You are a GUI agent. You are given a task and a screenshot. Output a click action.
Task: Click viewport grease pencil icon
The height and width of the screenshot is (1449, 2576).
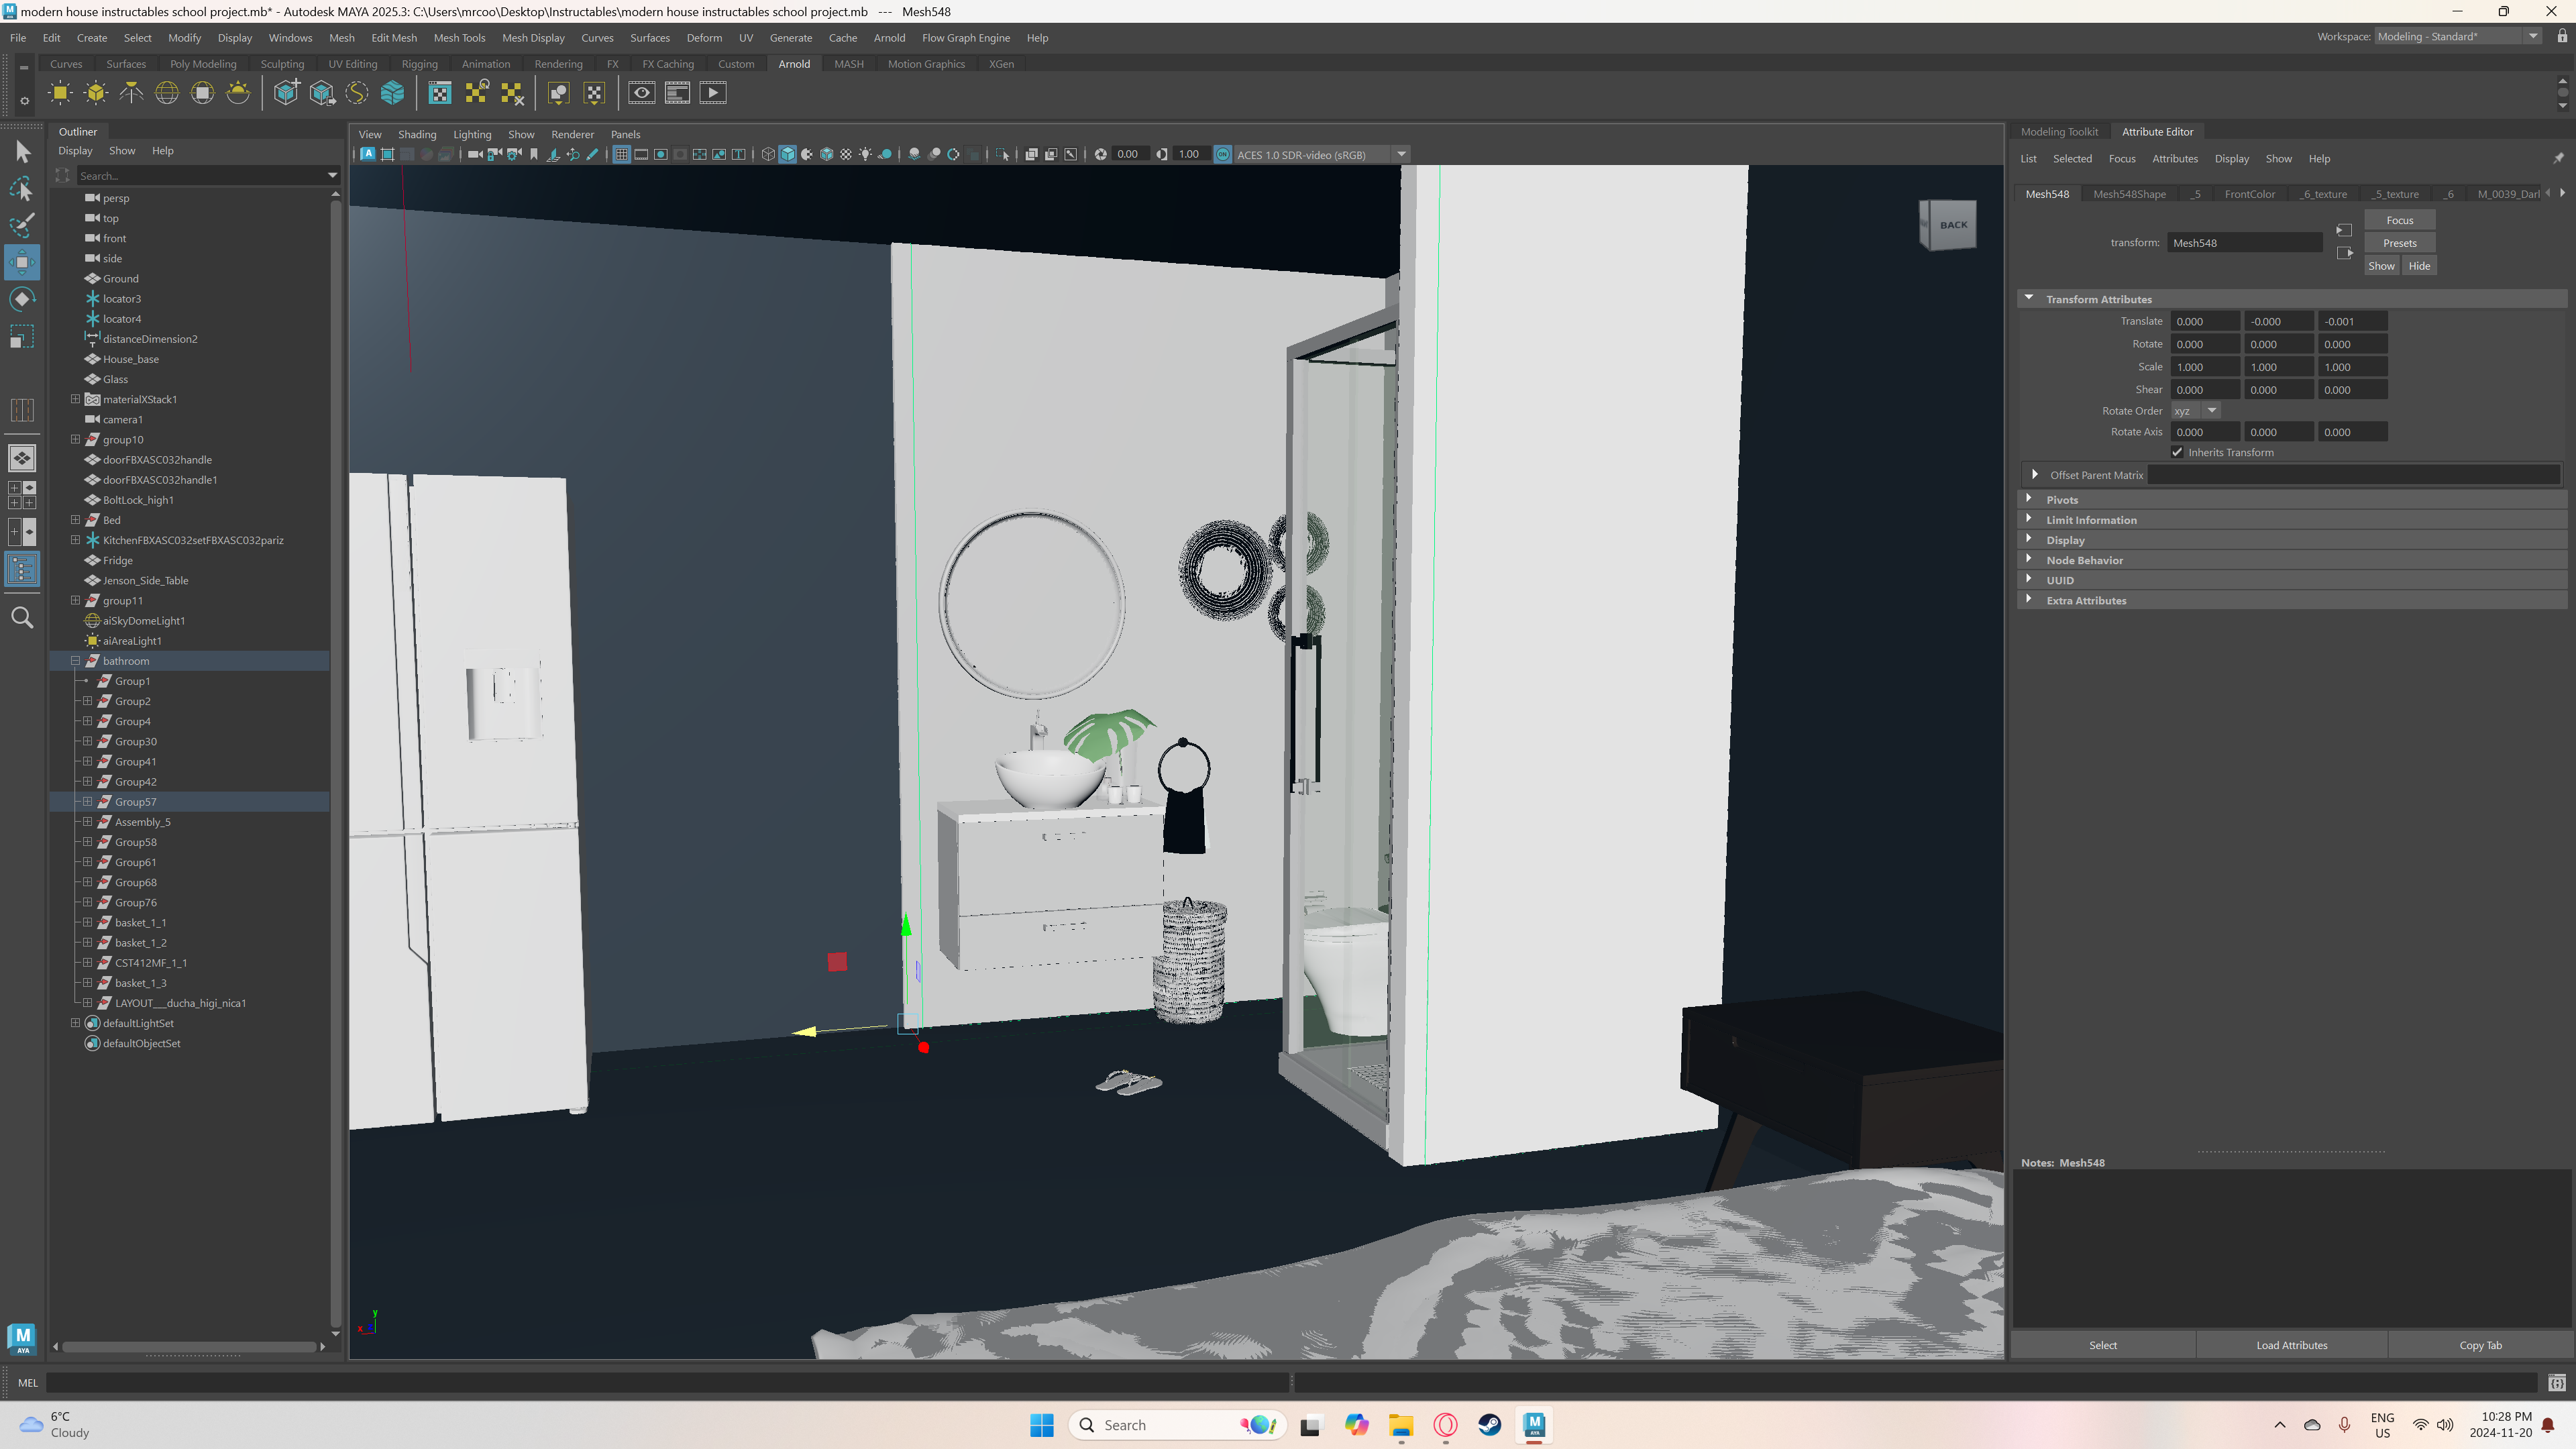(592, 154)
